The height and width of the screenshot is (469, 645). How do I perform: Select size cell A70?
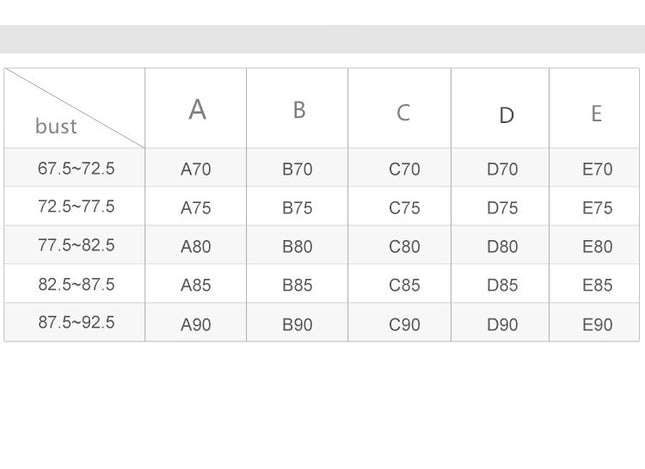pyautogui.click(x=196, y=169)
